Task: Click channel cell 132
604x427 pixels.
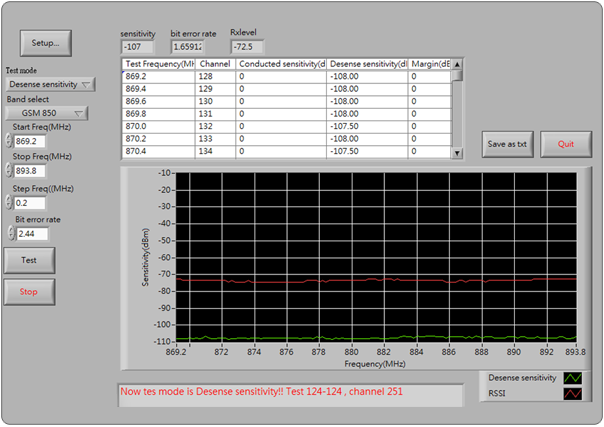Action: click(215, 126)
